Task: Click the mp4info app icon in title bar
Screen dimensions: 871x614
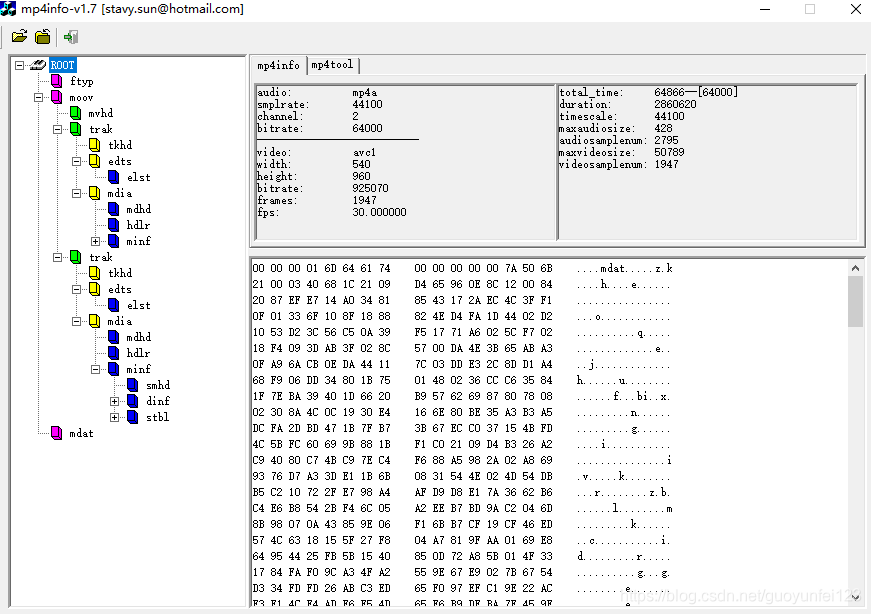Action: point(8,9)
